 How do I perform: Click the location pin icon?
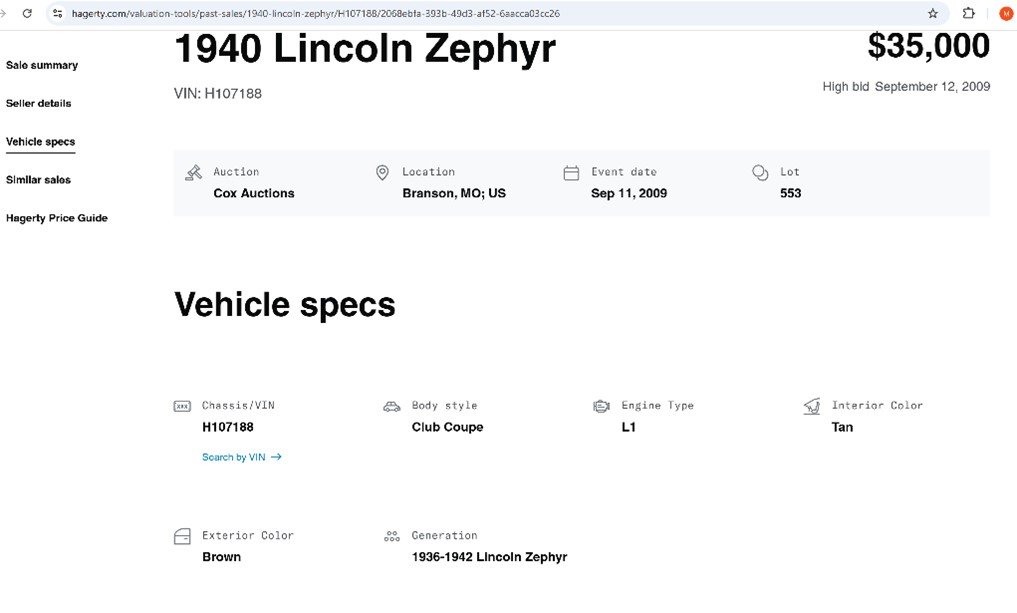point(382,173)
